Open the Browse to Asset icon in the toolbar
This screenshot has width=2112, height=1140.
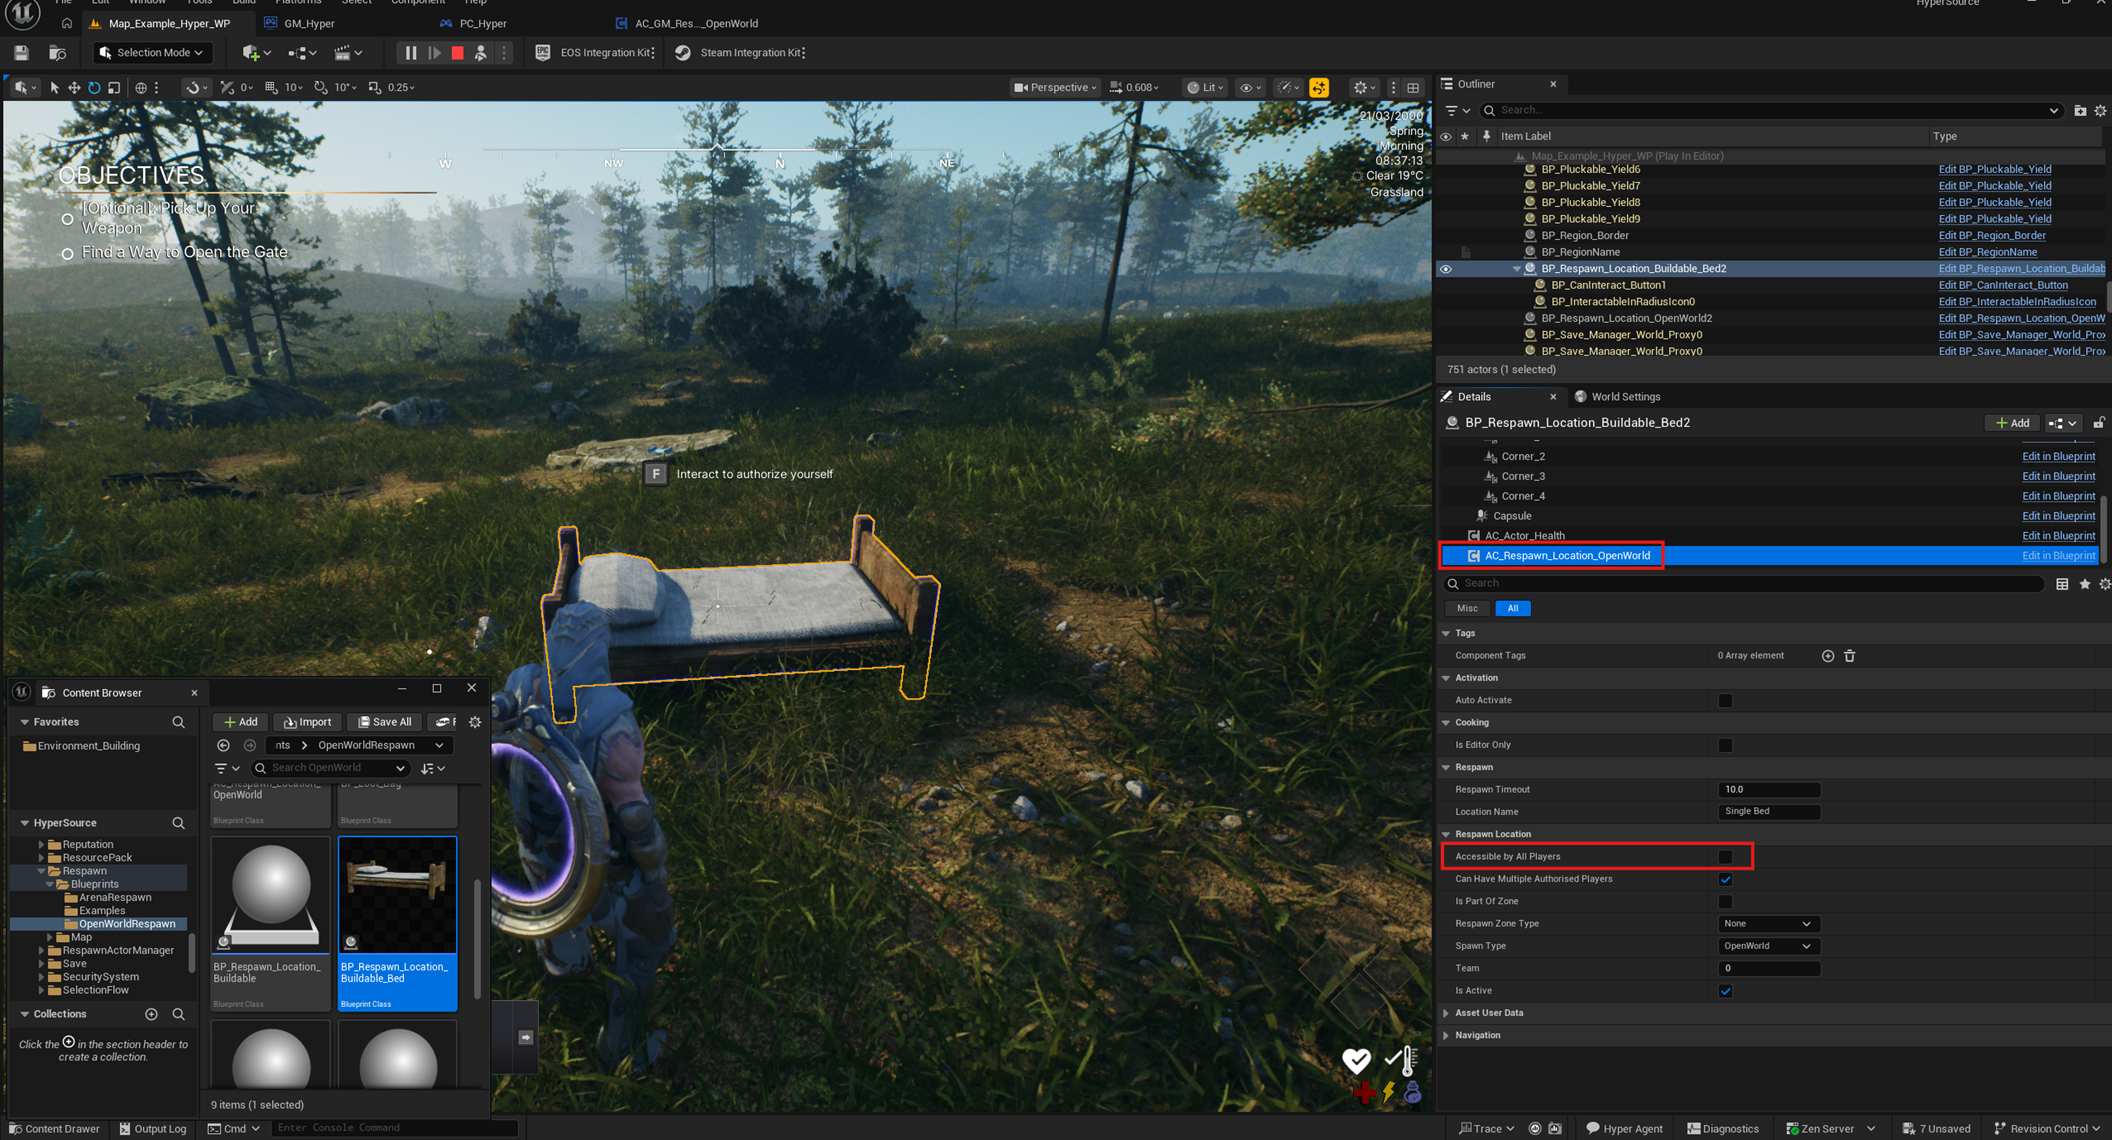57,53
